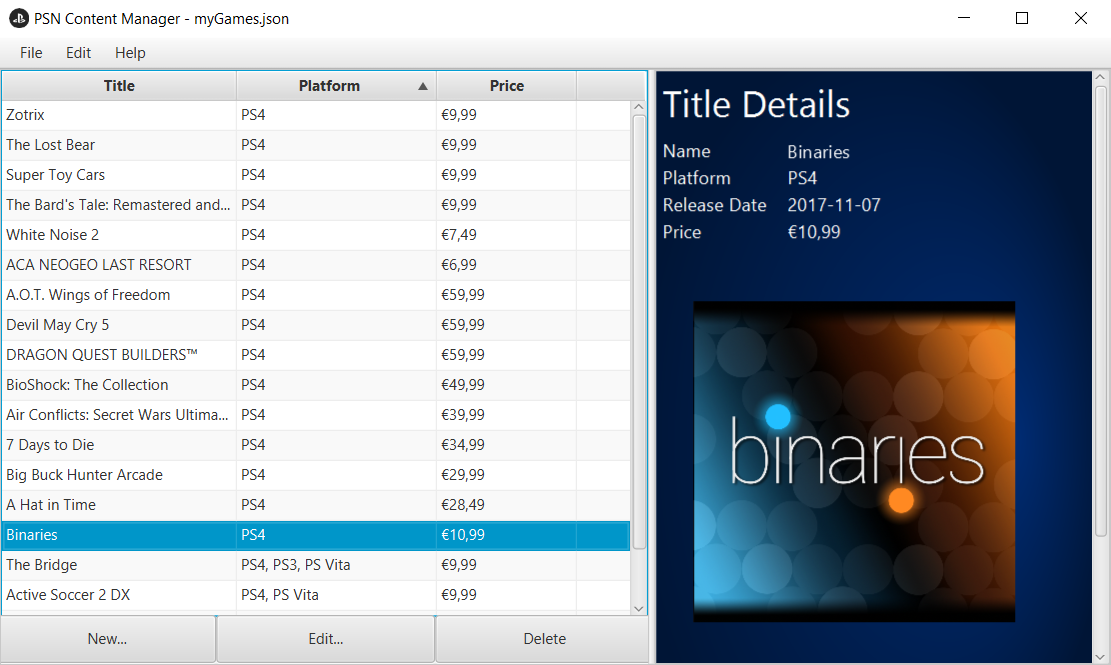Click the Binaries cover art image

[x=854, y=462]
